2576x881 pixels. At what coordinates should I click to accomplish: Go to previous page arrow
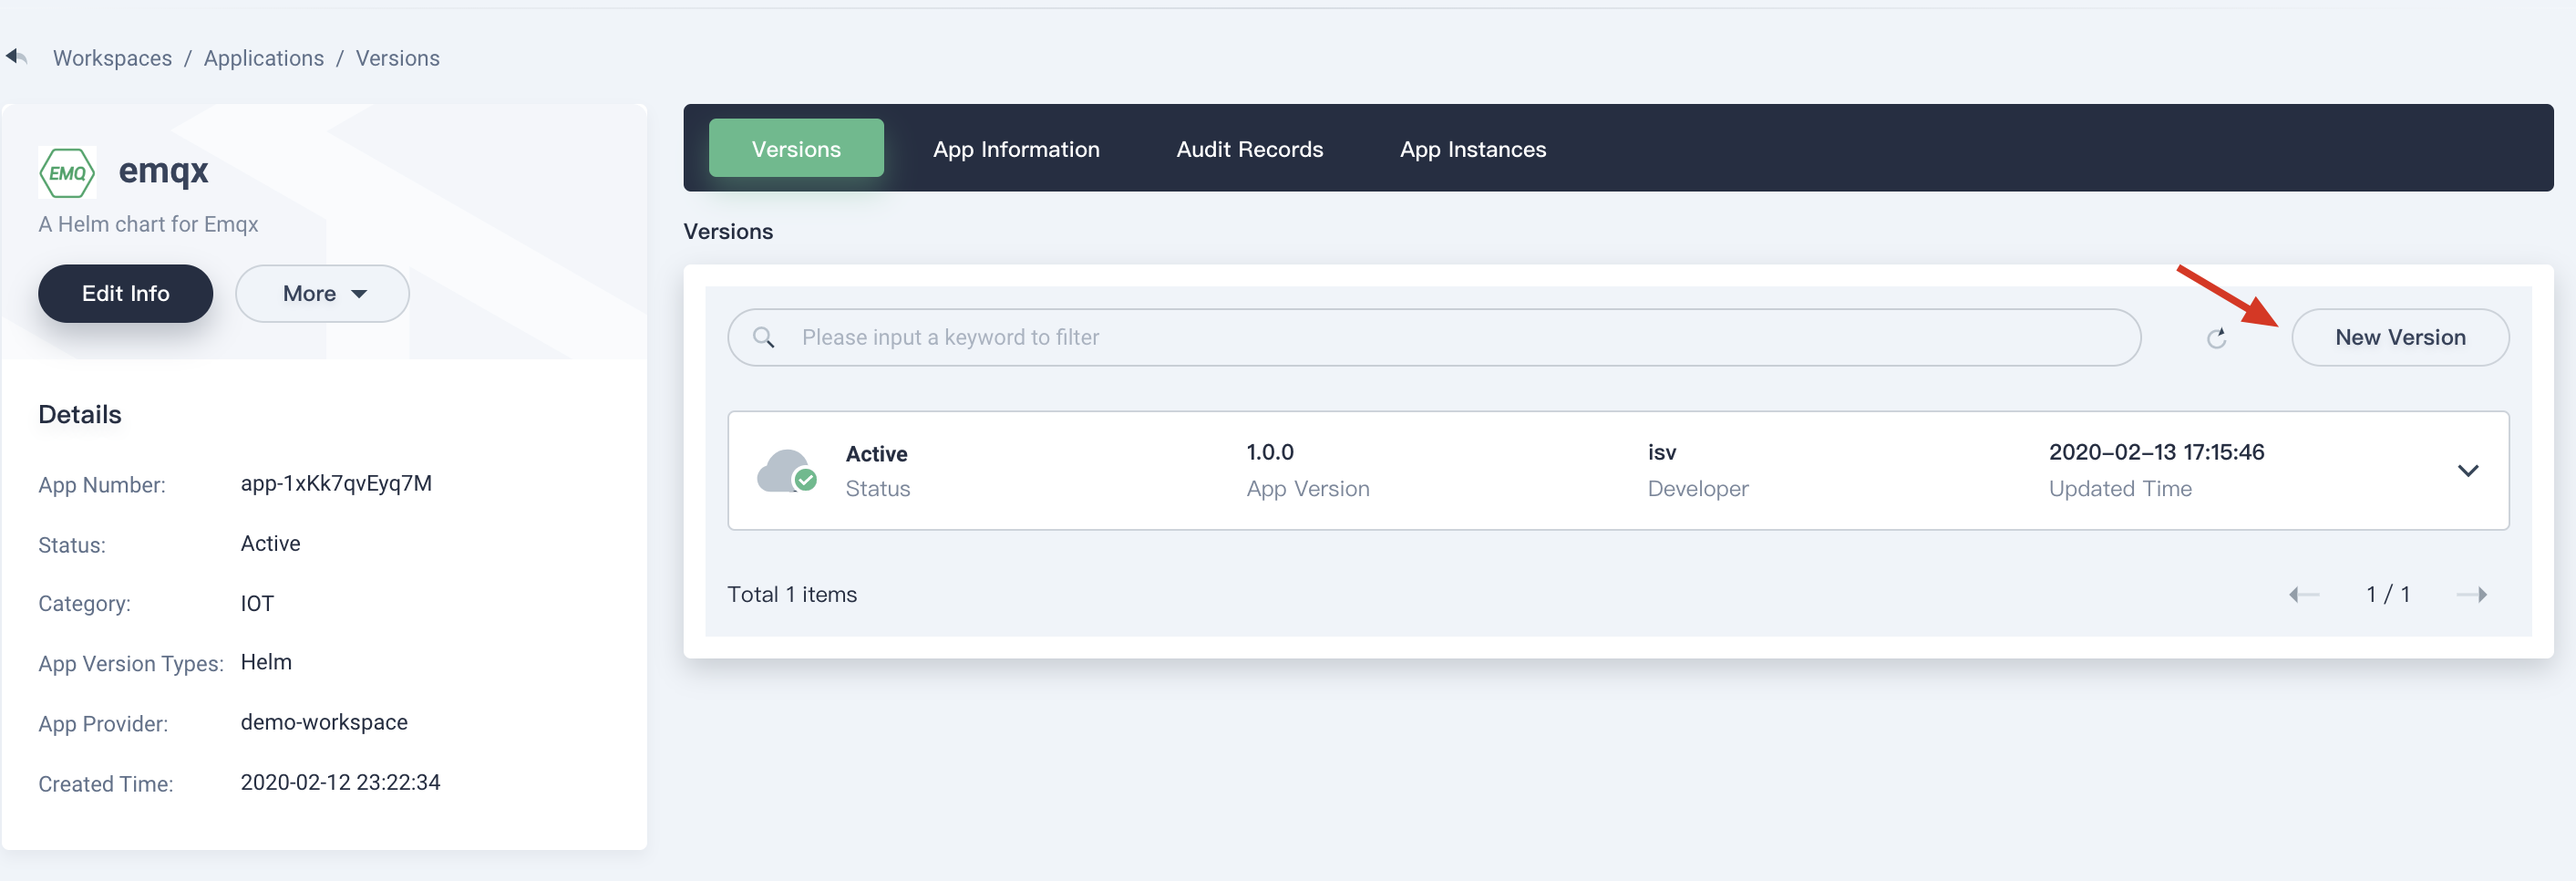pos(2304,594)
